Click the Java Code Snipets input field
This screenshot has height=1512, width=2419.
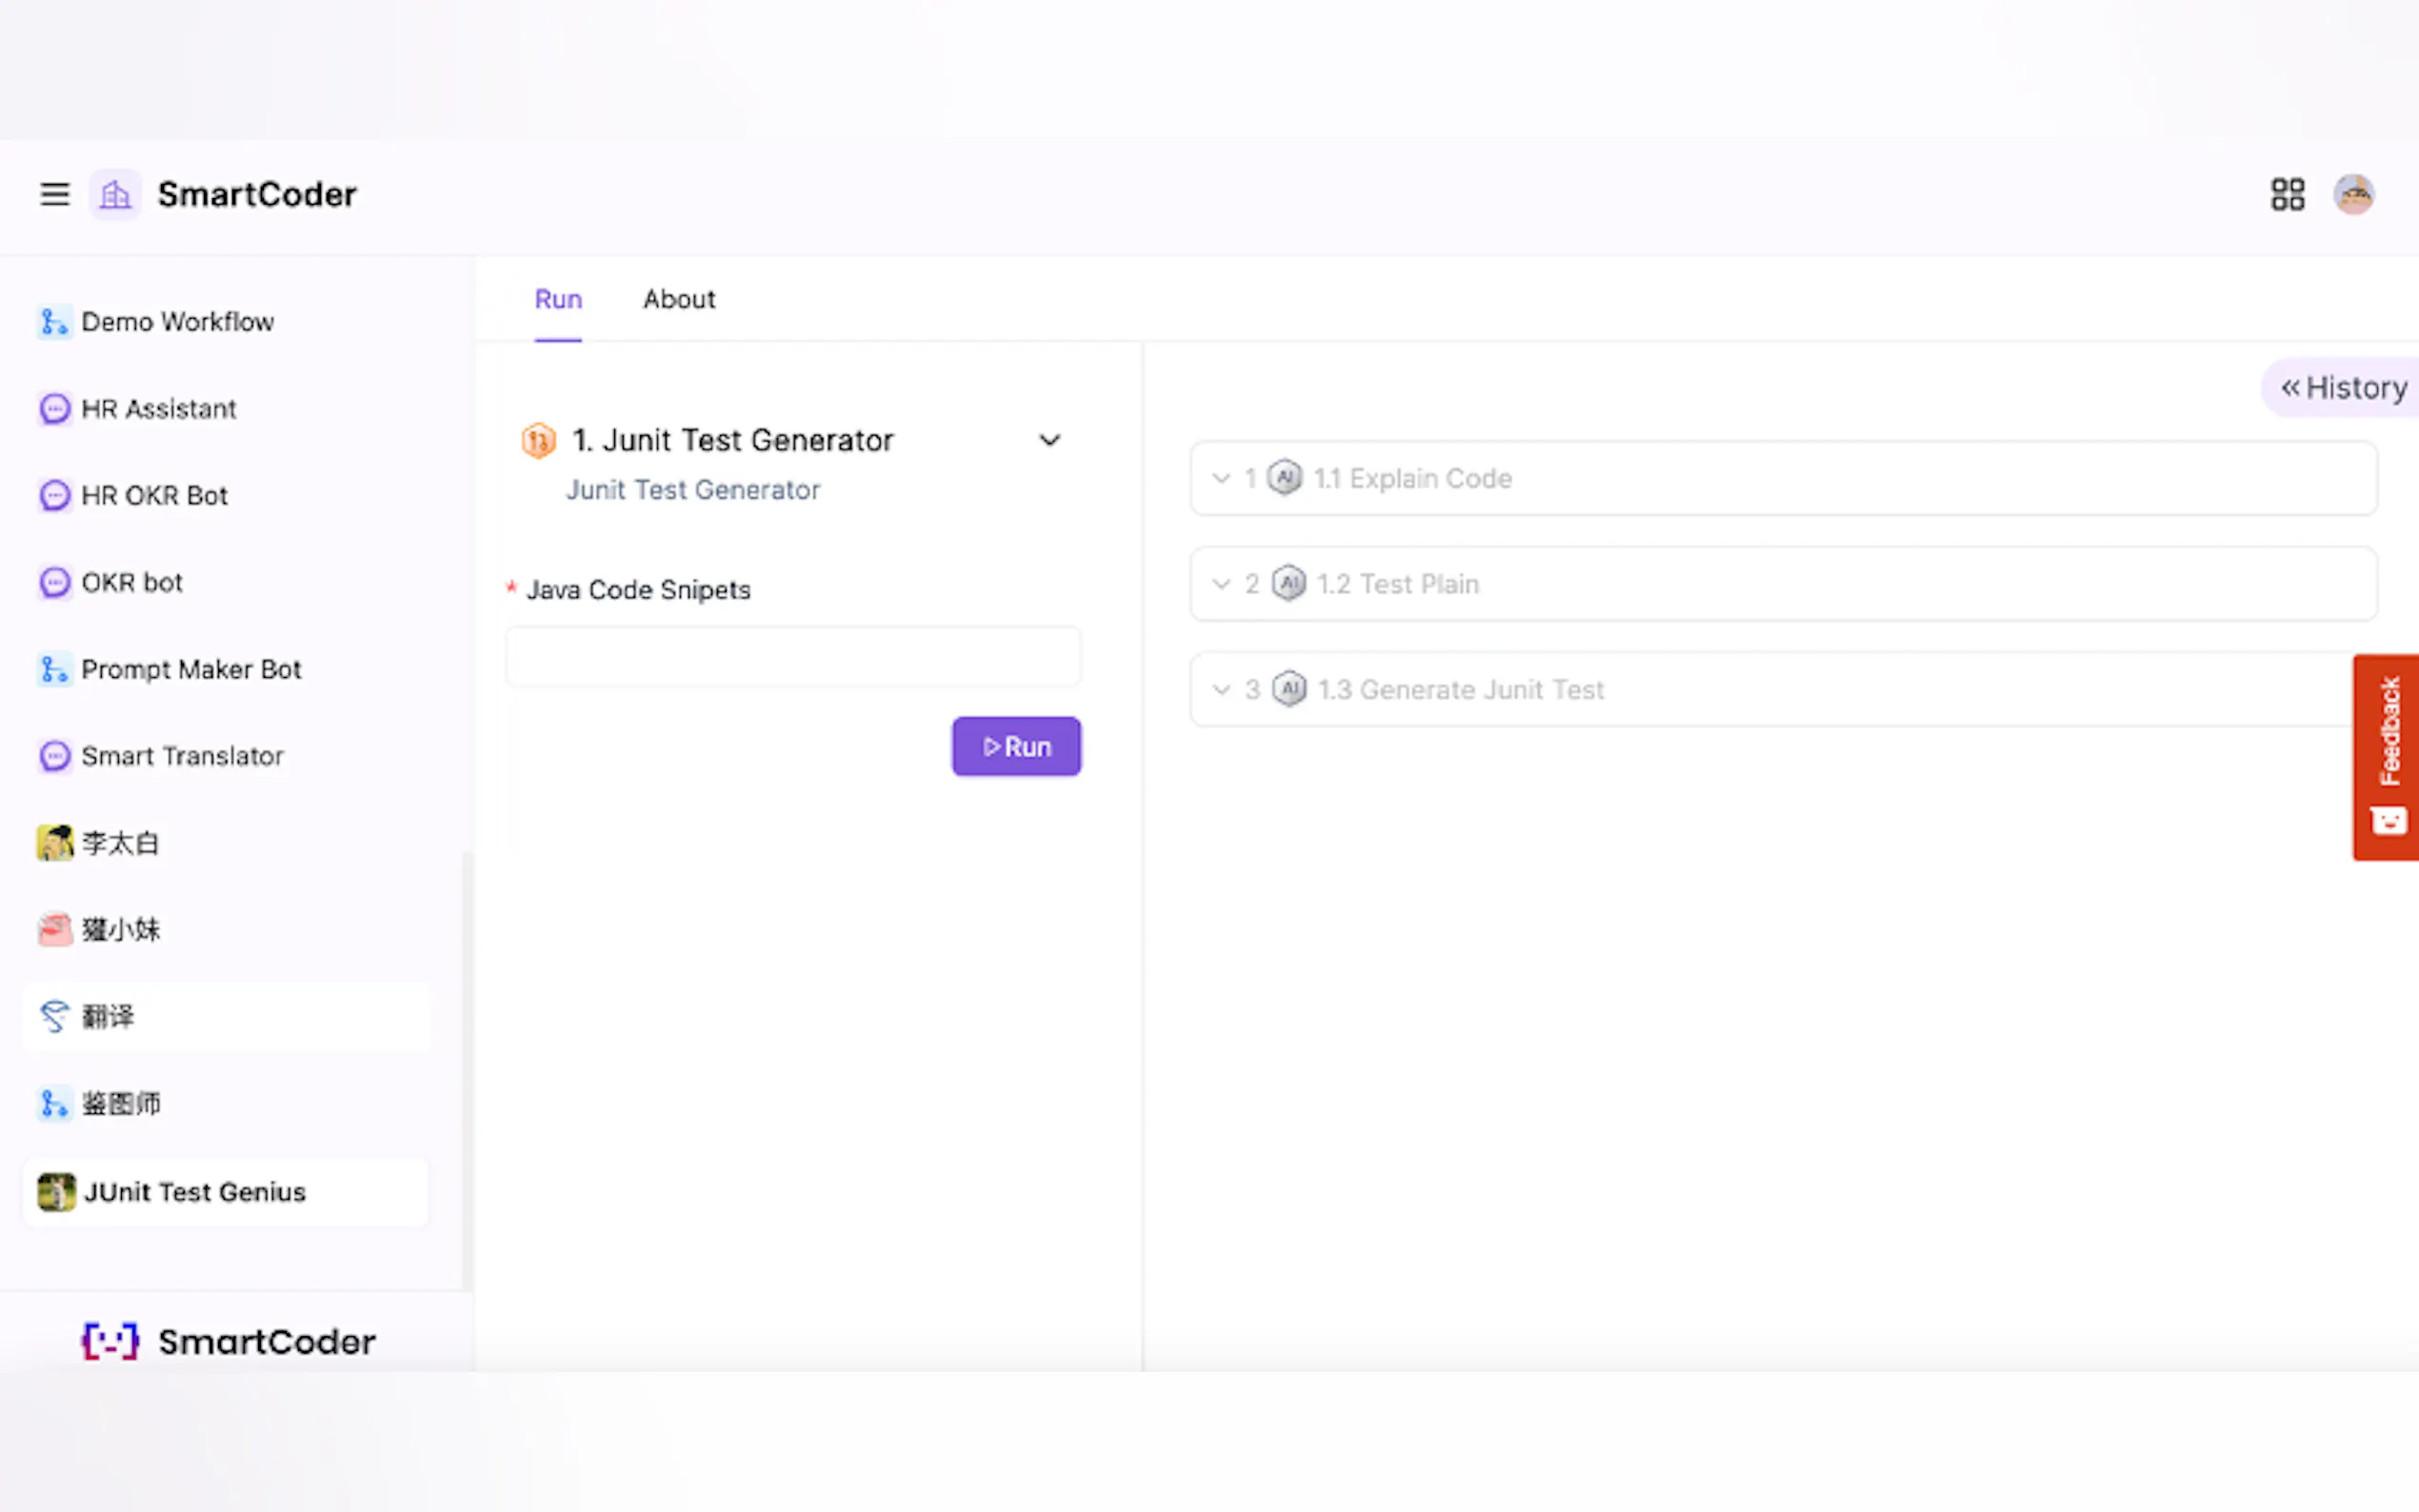pos(793,657)
